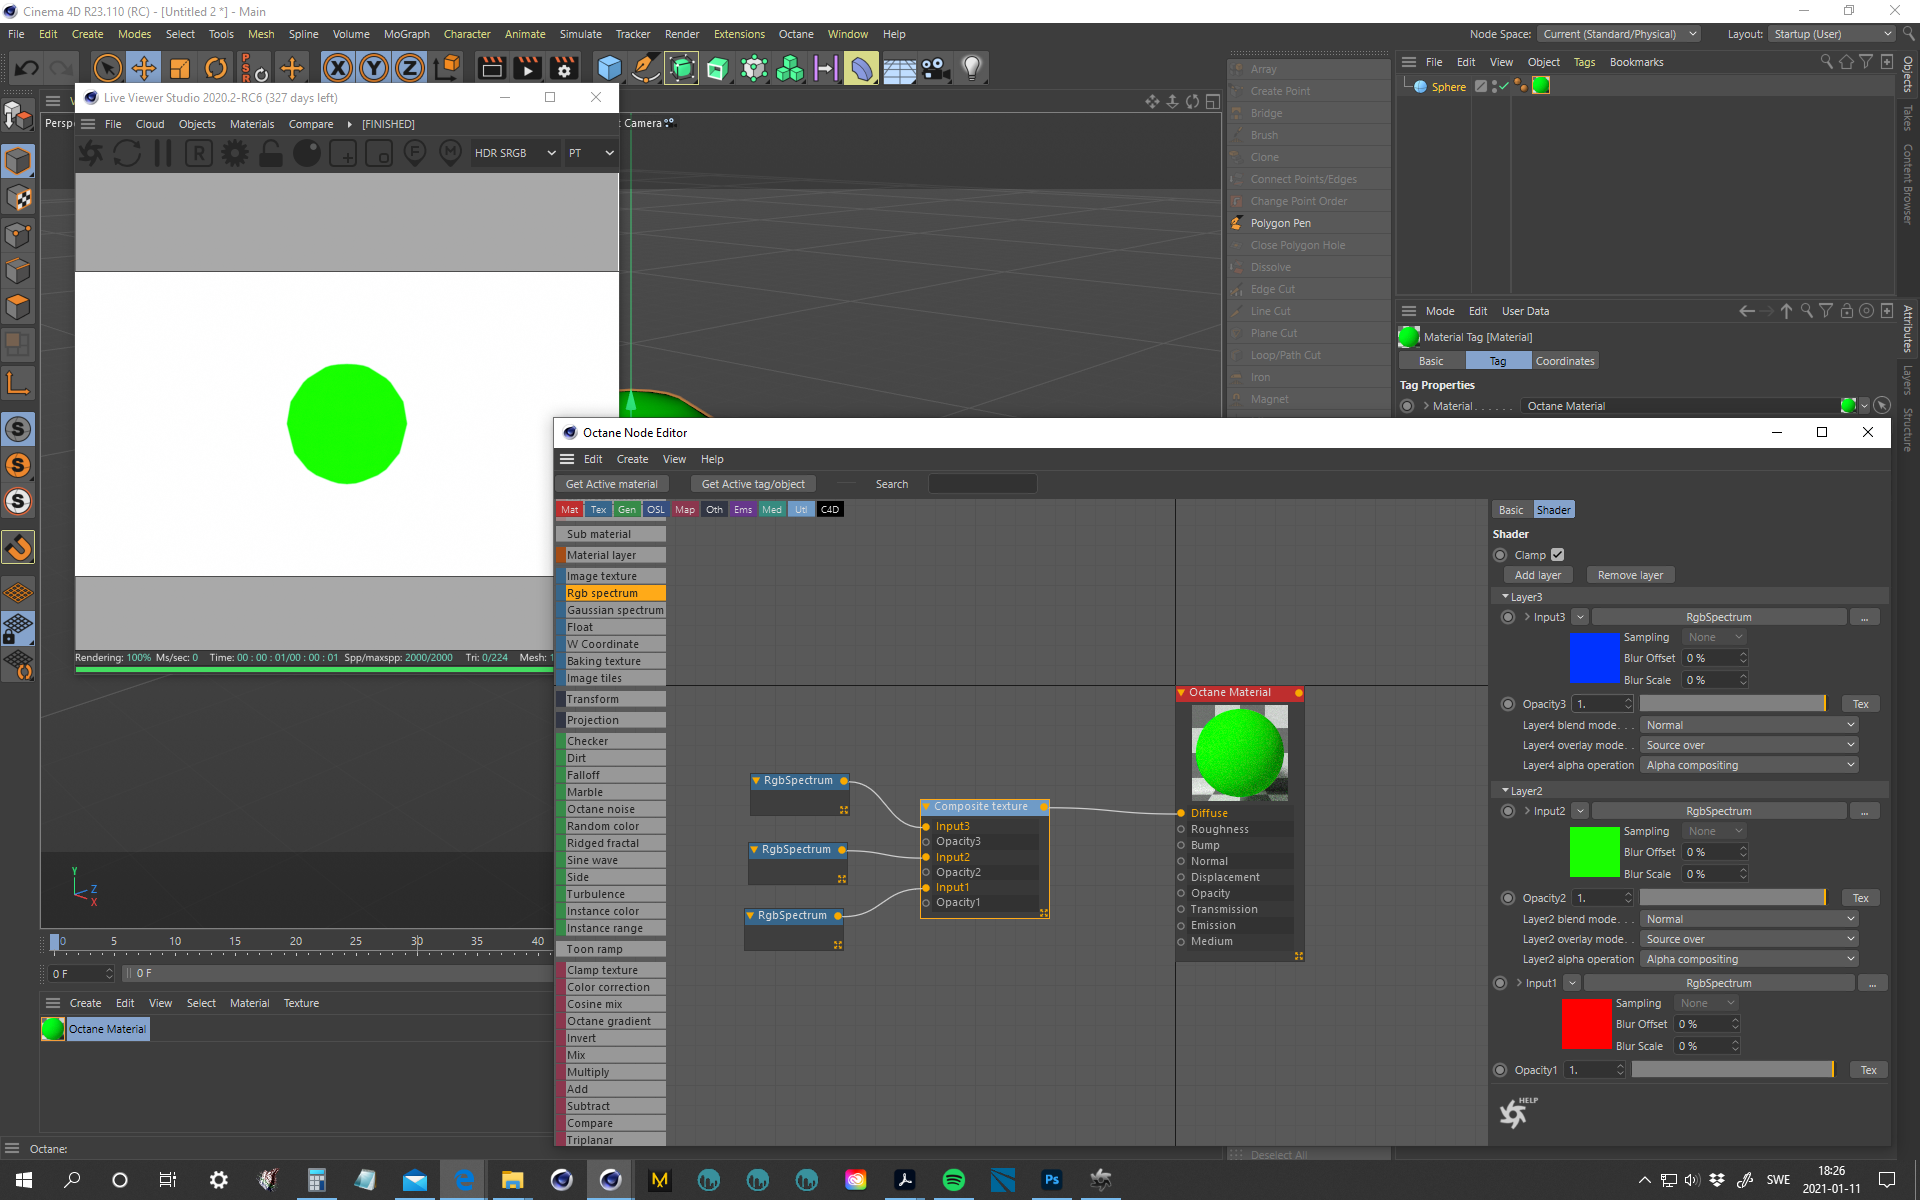This screenshot has height=1200, width=1920.
Task: Open Render Settings gear clapperboard icon
Action: [564, 68]
